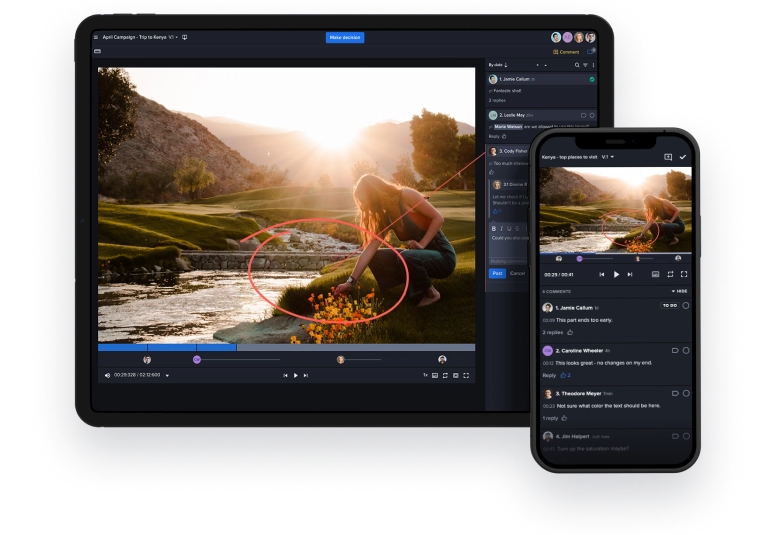Open the tablet V.1 version dropdown

pos(172,37)
